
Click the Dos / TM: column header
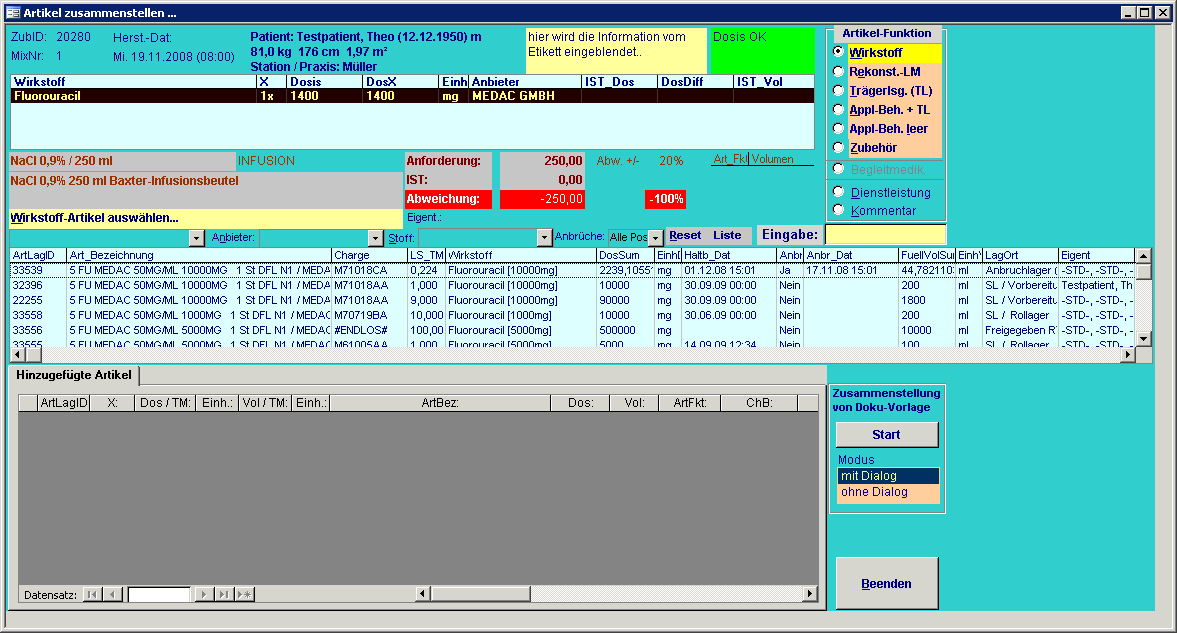click(x=166, y=403)
